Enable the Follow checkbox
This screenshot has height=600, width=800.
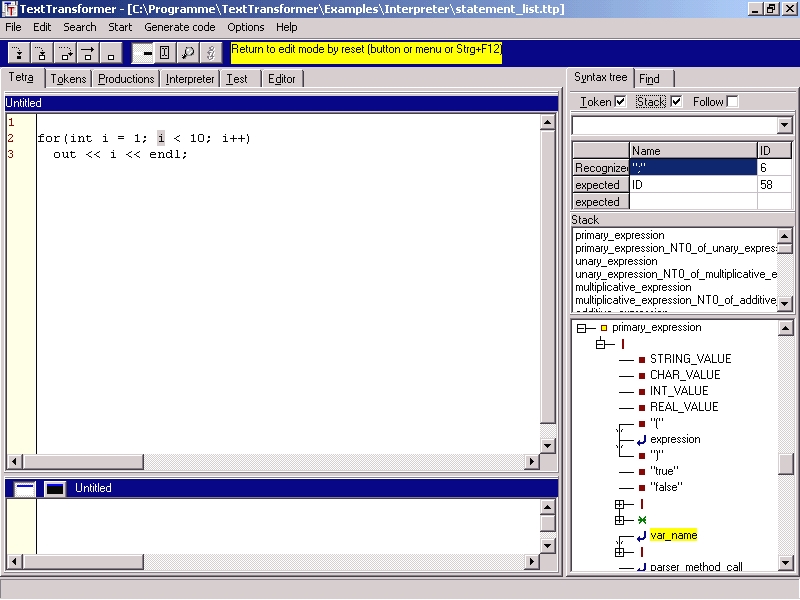(732, 102)
